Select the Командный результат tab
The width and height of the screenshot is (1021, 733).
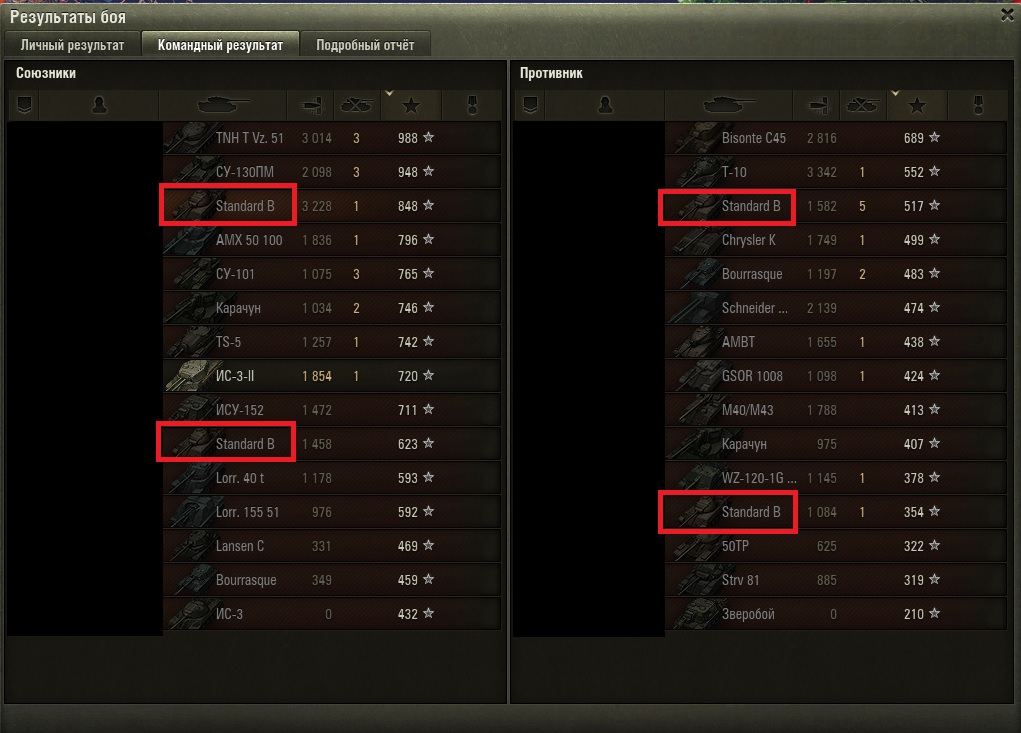pyautogui.click(x=220, y=45)
